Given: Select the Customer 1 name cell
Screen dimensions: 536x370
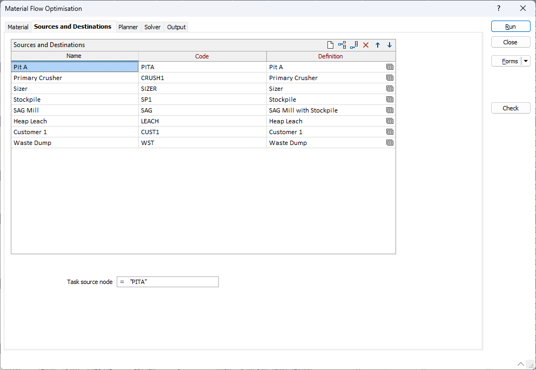Looking at the screenshot, I should [x=75, y=132].
